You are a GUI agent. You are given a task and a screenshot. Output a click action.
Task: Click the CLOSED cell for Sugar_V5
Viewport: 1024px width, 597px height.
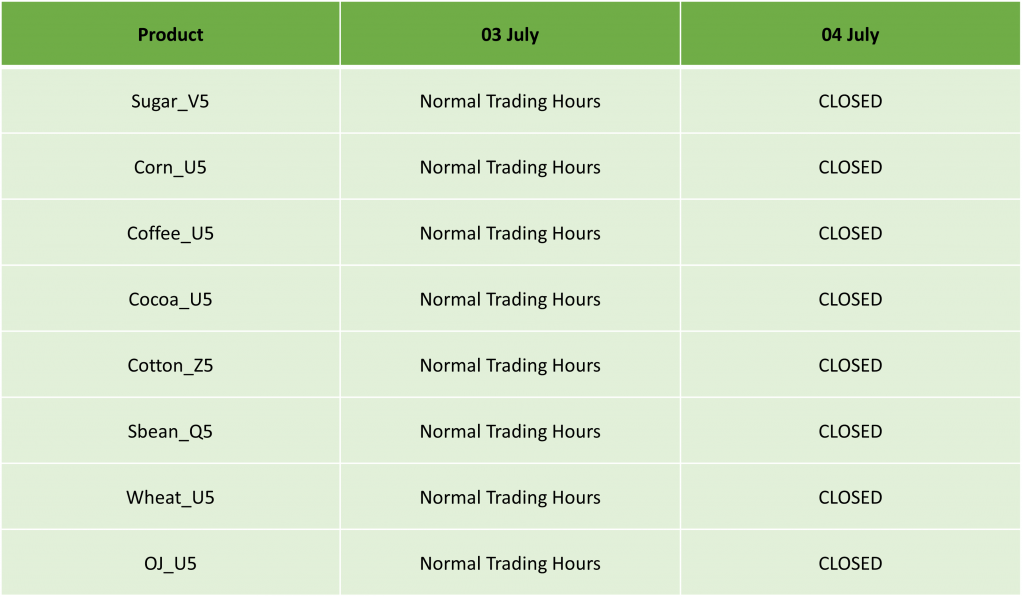[x=850, y=101]
